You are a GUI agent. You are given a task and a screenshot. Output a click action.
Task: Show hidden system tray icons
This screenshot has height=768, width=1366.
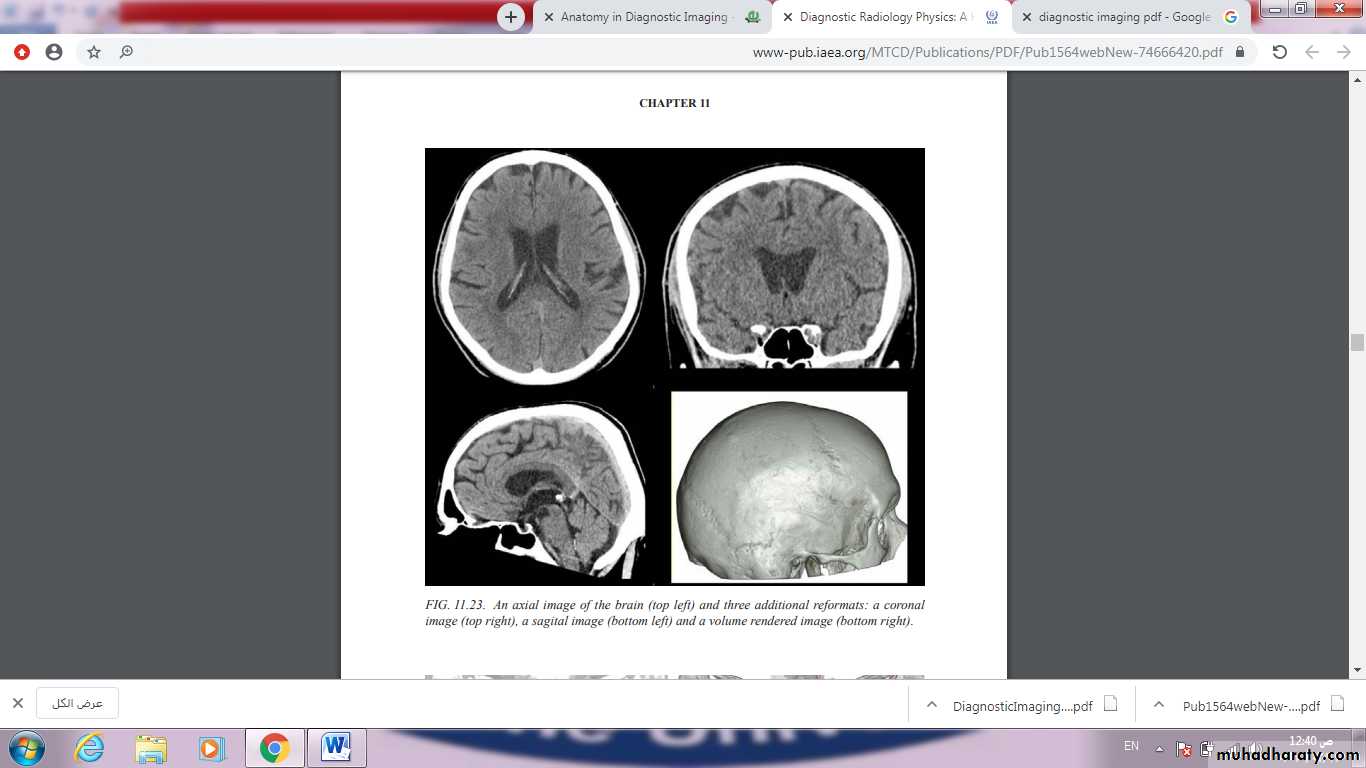[1159, 748]
